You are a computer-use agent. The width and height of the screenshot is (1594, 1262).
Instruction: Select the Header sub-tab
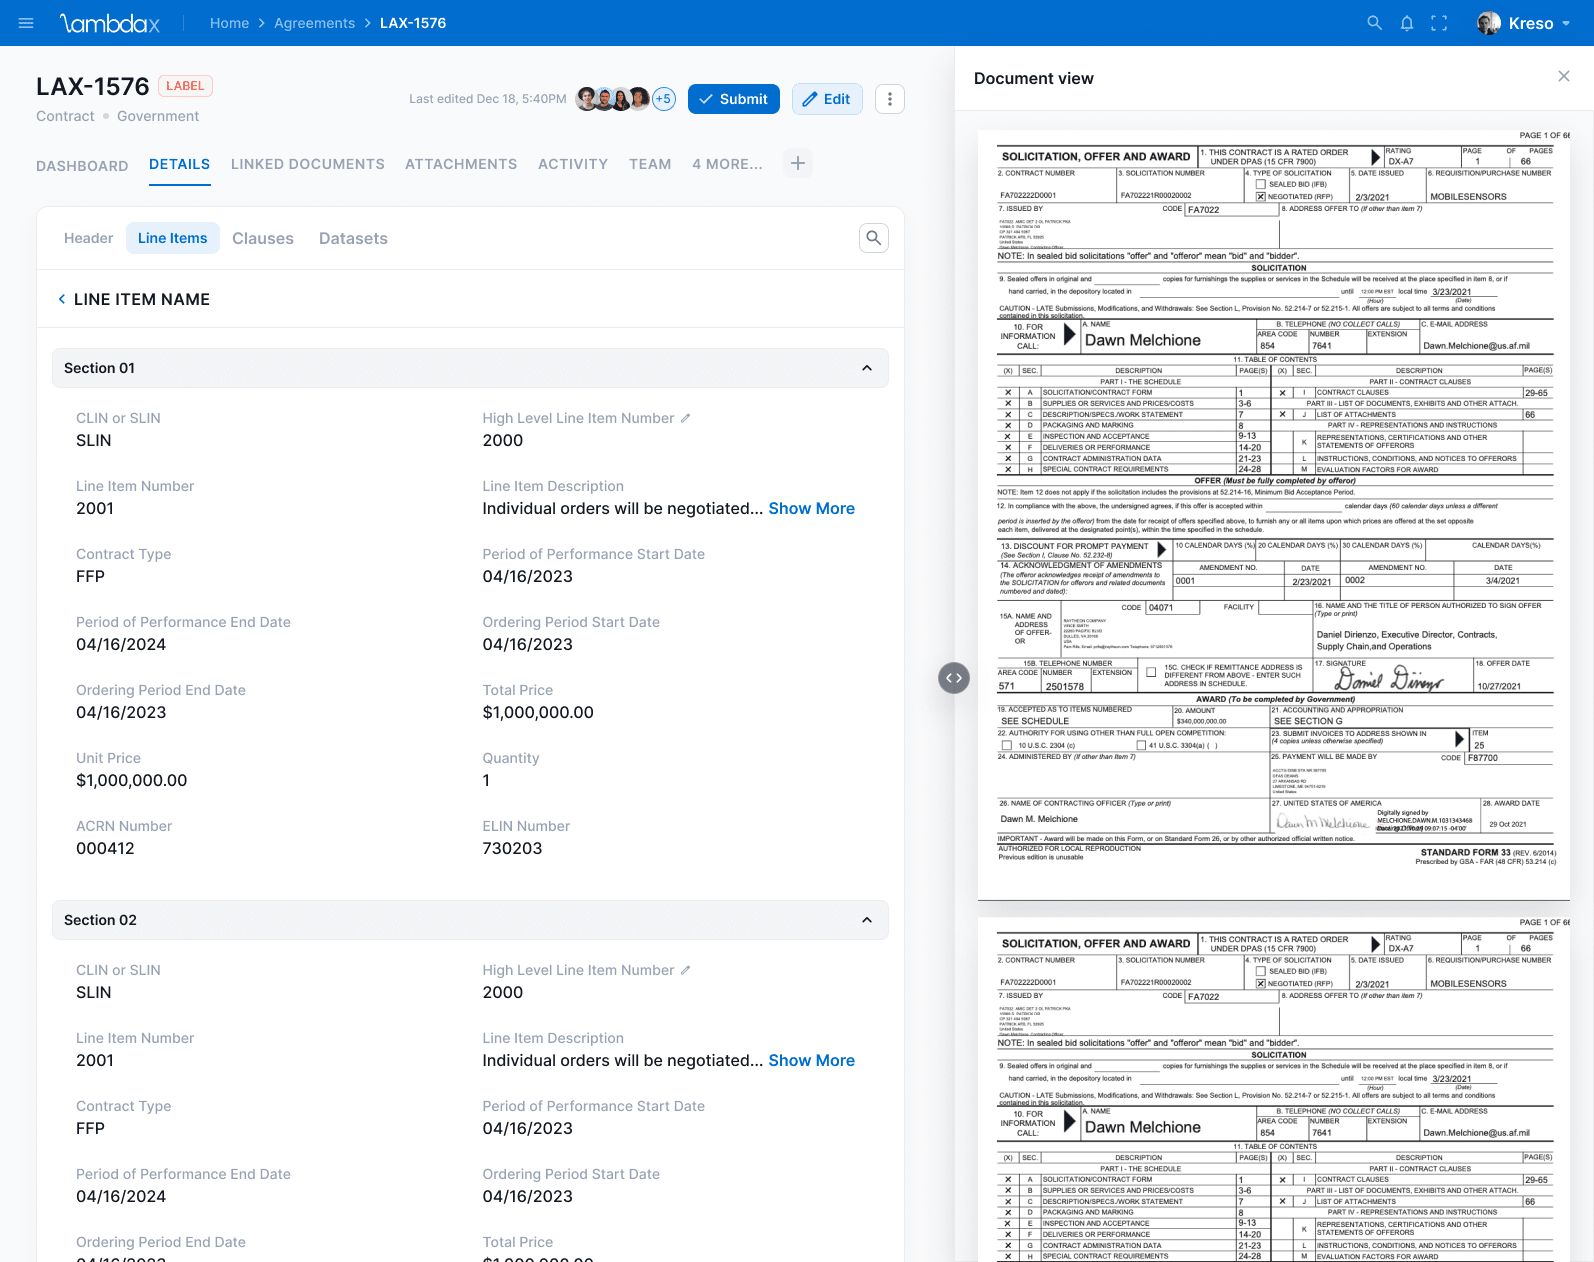(x=89, y=238)
